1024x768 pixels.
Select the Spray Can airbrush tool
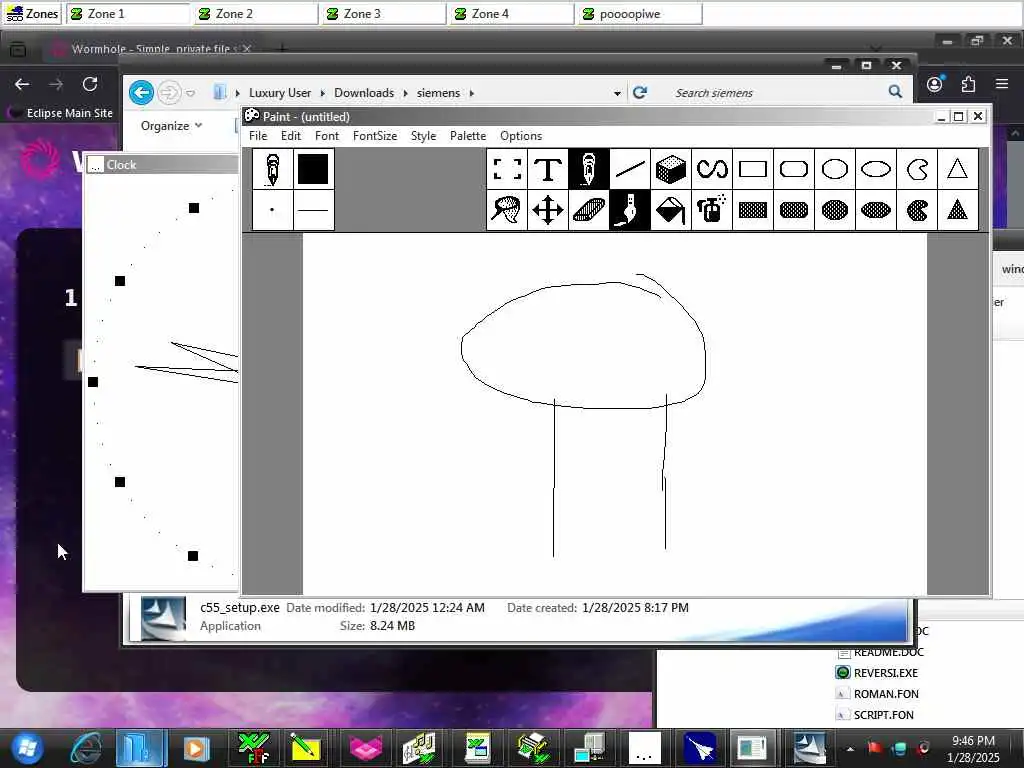(712, 210)
